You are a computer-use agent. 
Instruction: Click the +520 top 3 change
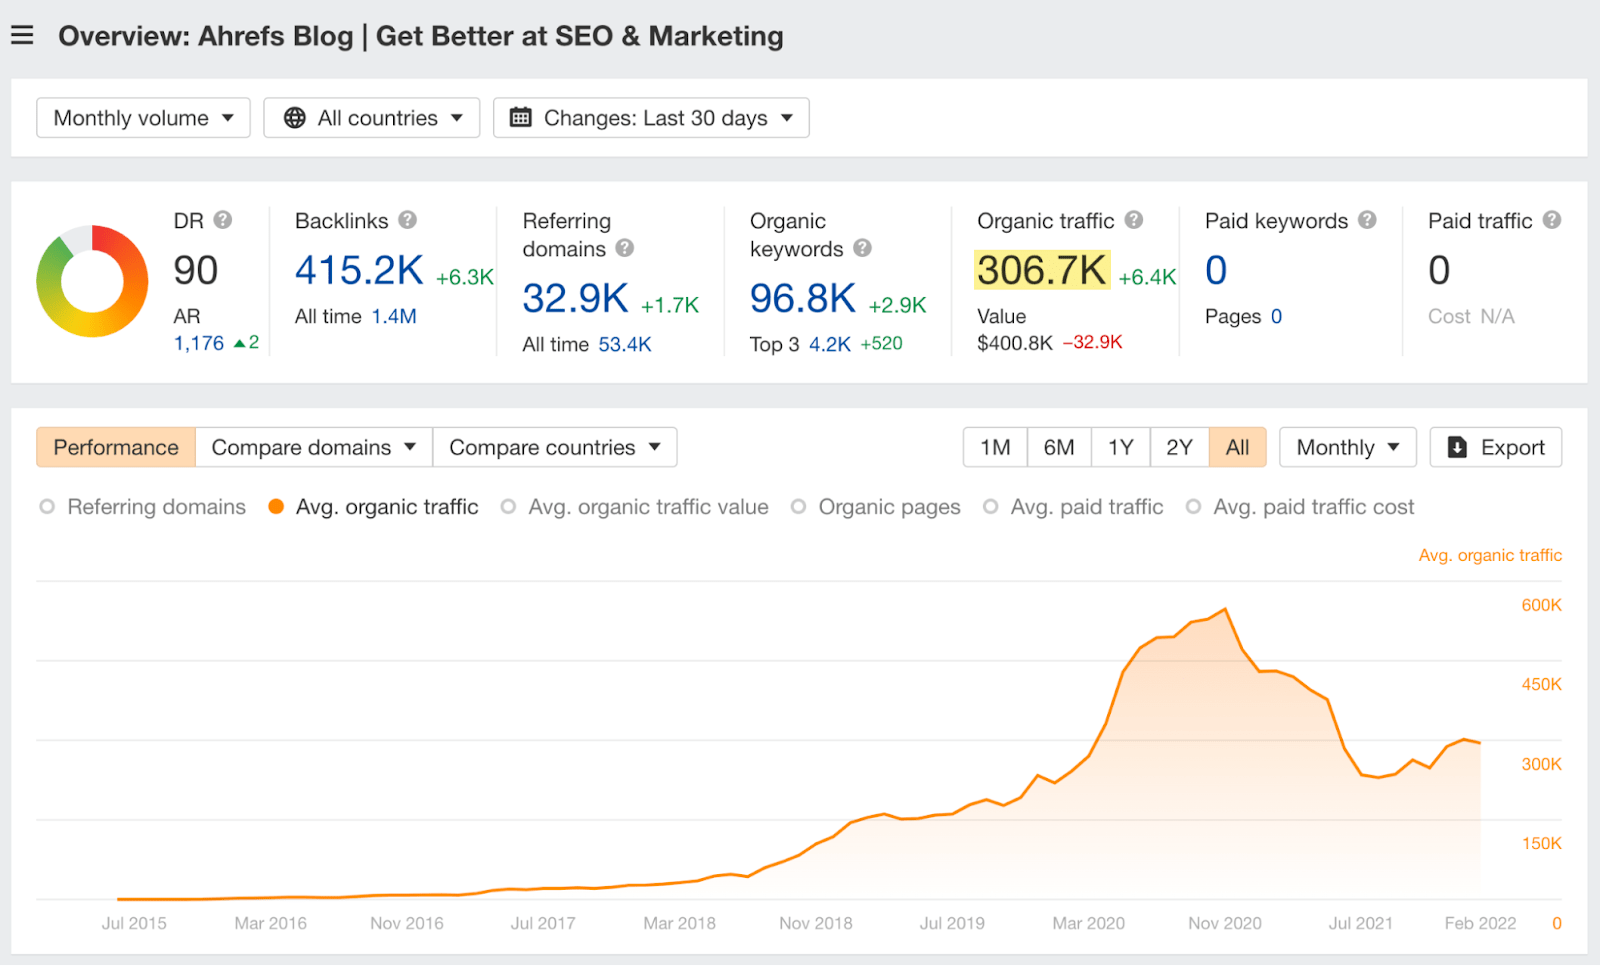click(x=882, y=343)
